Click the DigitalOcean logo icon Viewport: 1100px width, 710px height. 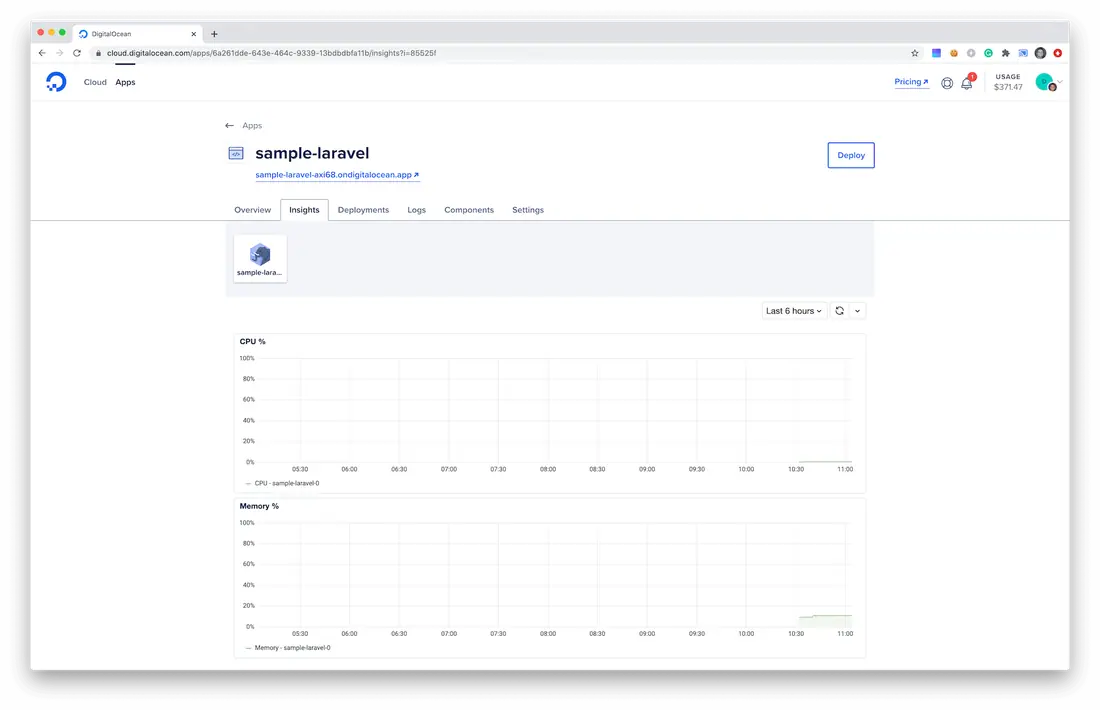(x=56, y=82)
